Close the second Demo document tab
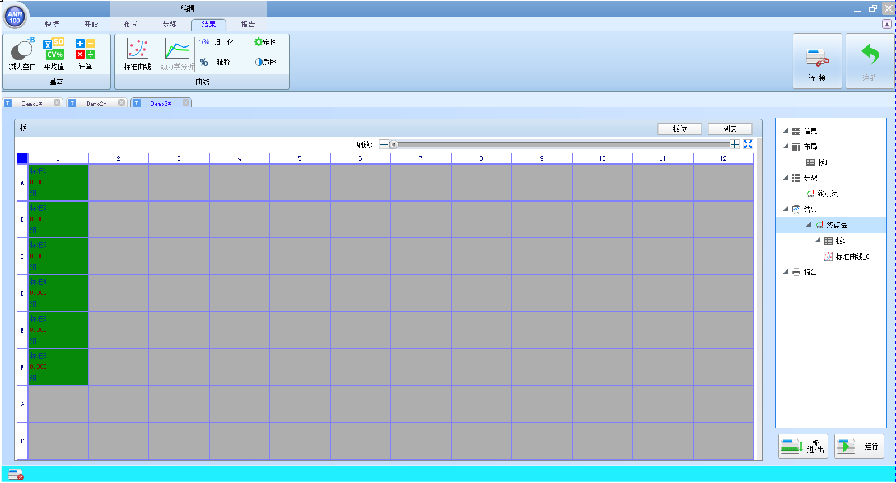Viewport: 896px width, 483px height. point(121,103)
